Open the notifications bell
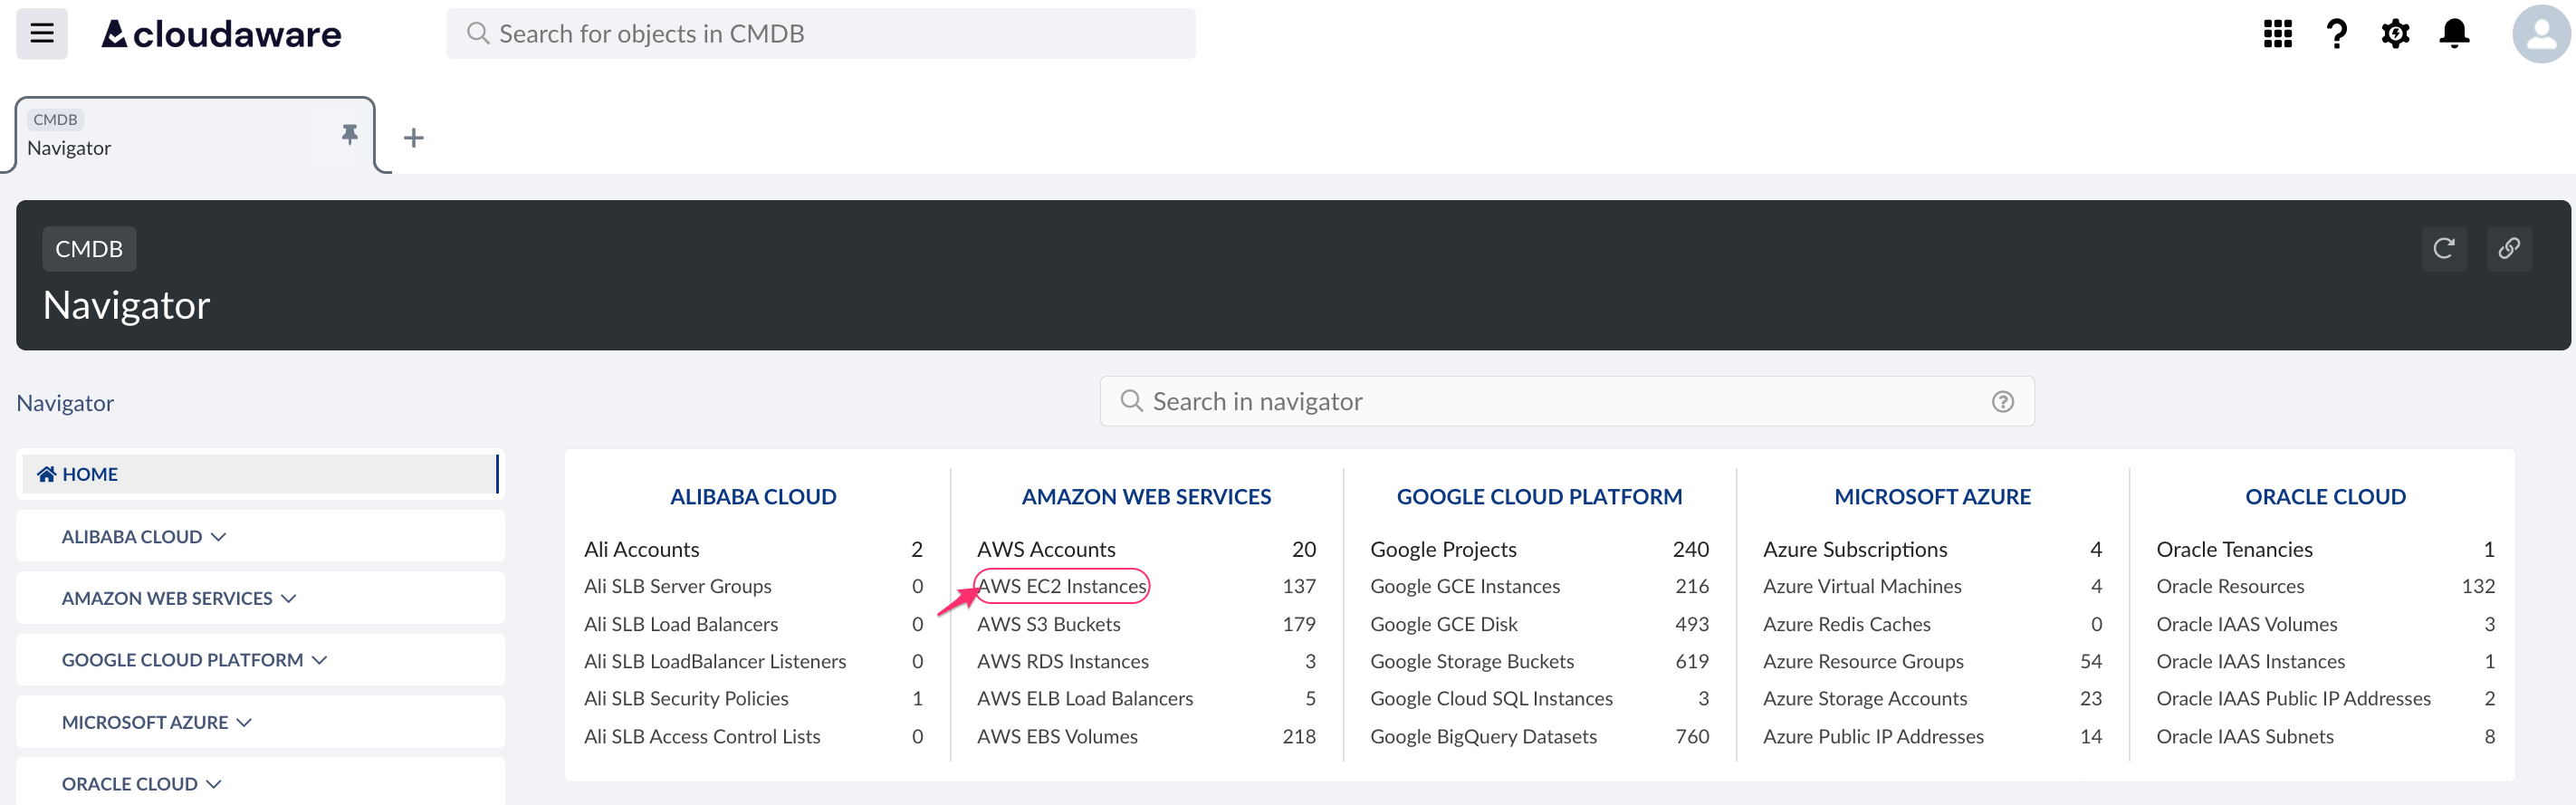 2454,34
